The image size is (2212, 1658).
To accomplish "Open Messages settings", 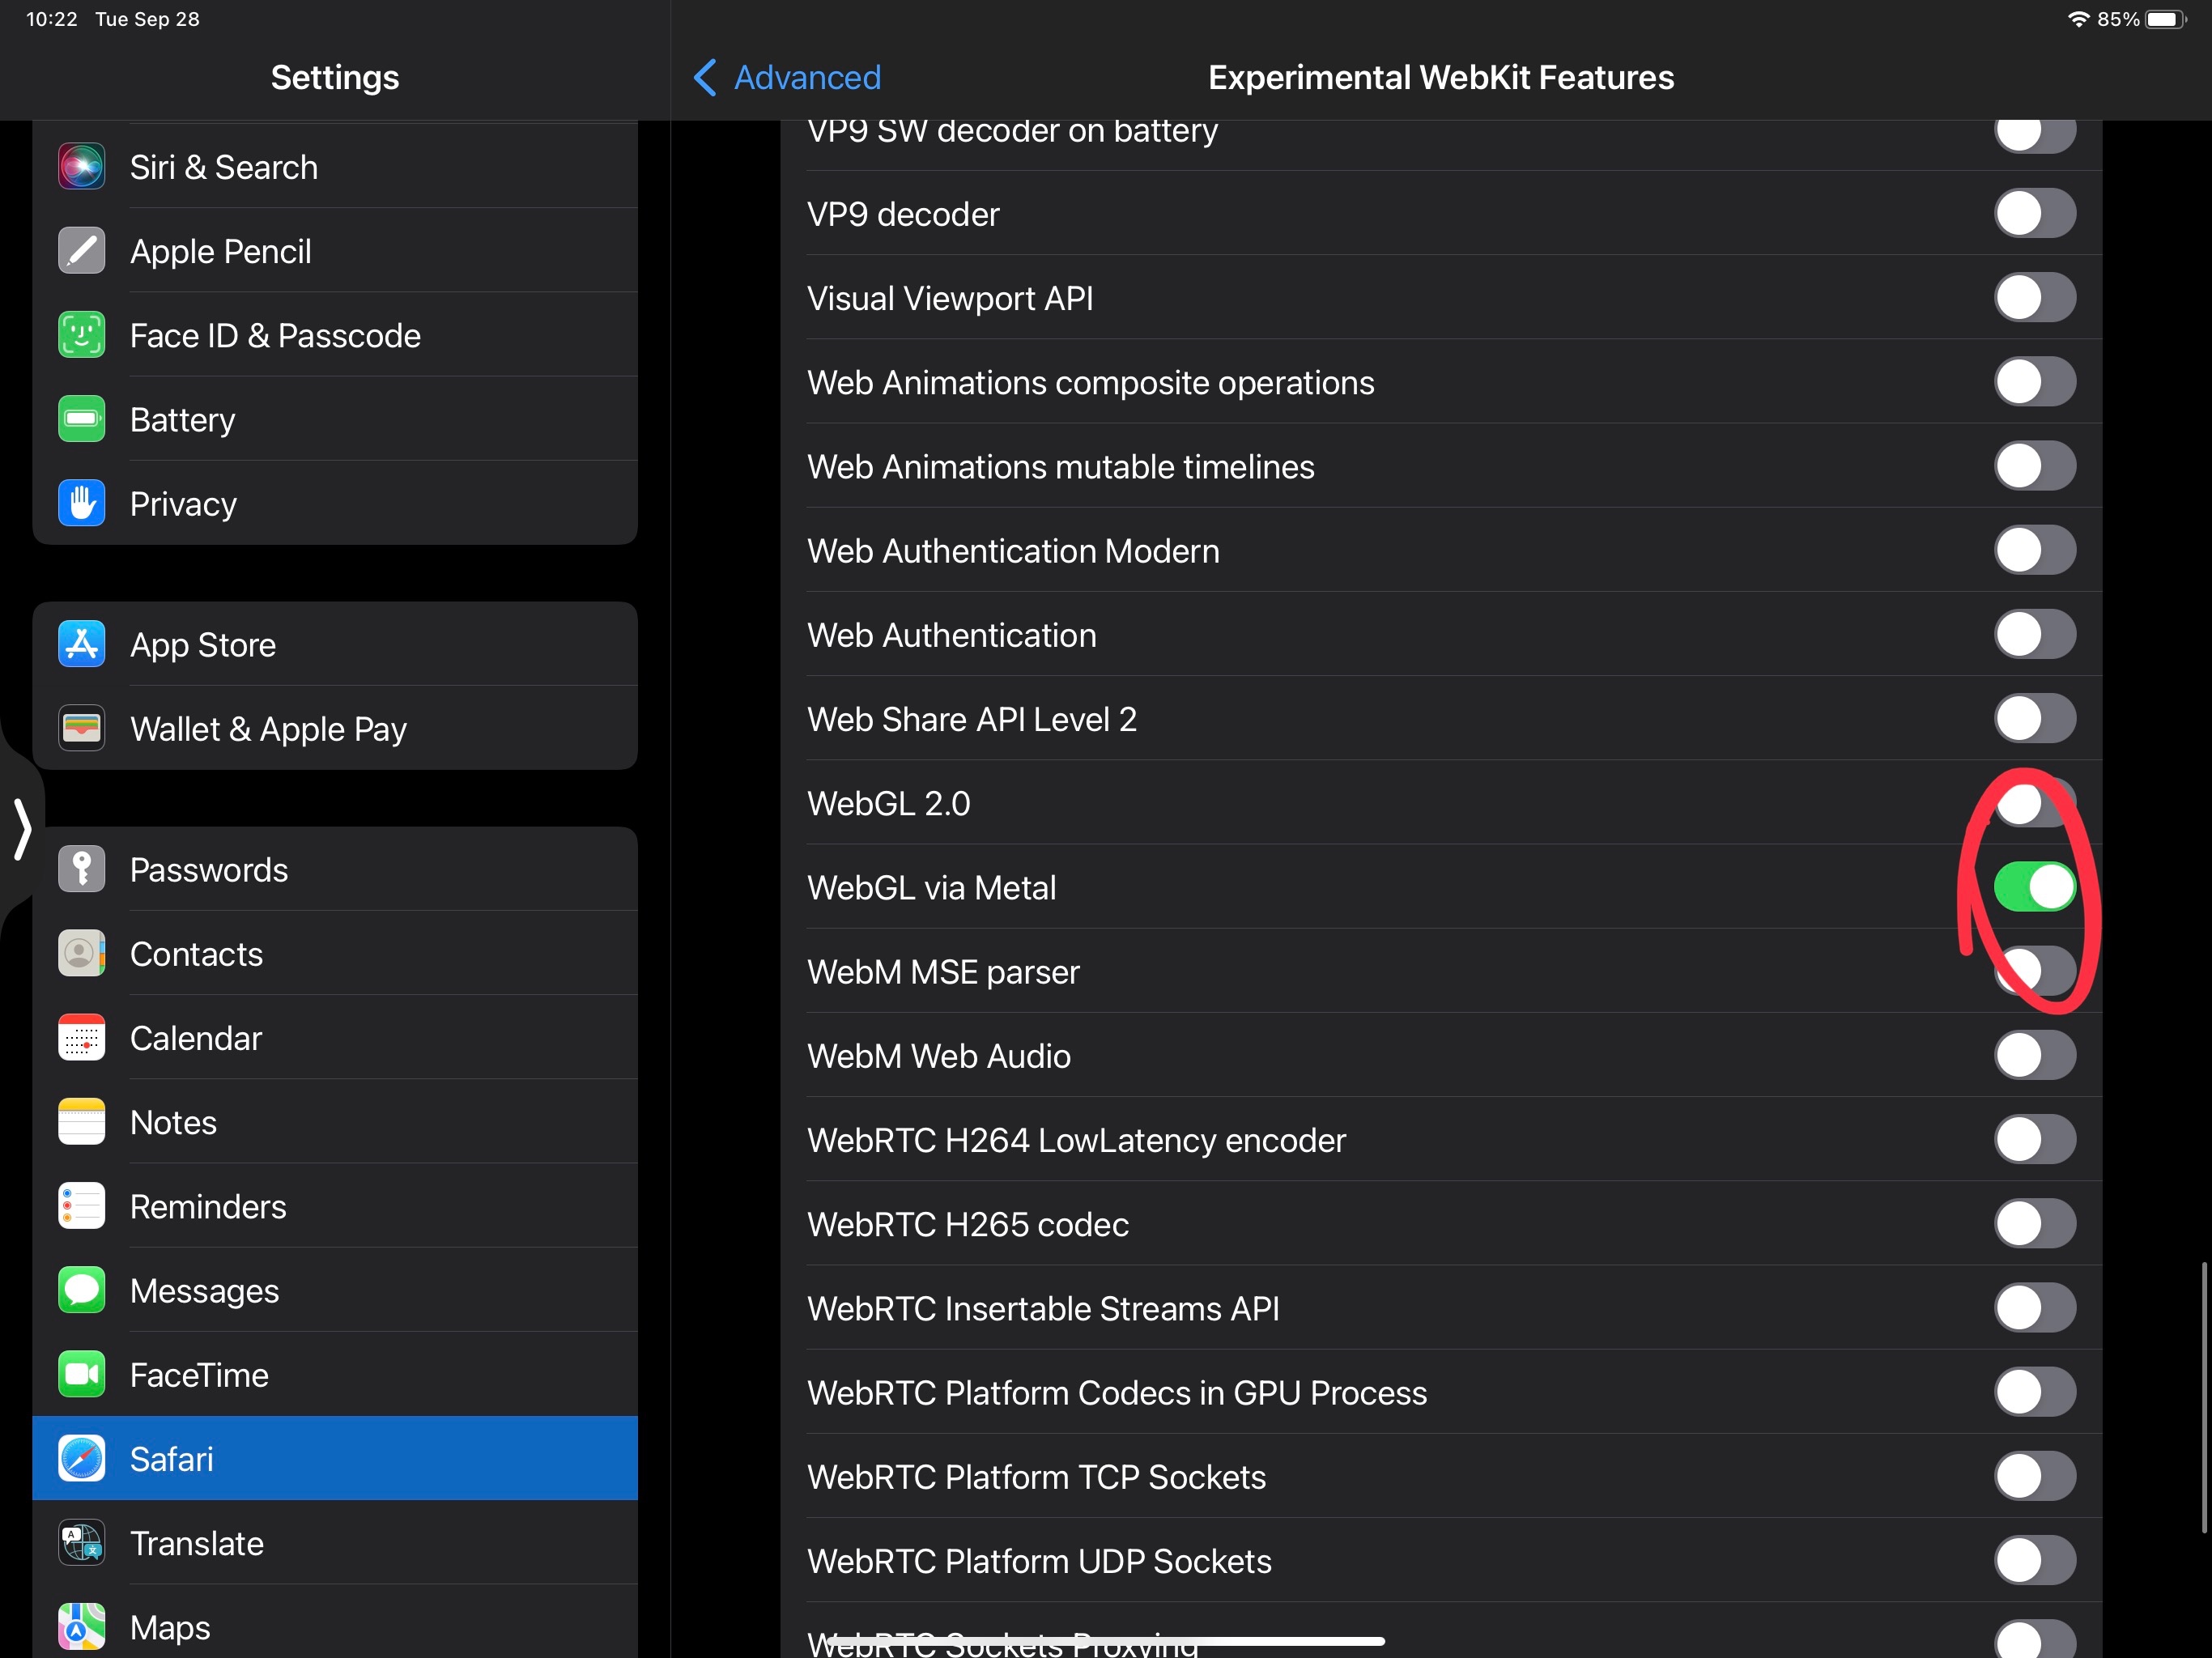I will 335,1290.
